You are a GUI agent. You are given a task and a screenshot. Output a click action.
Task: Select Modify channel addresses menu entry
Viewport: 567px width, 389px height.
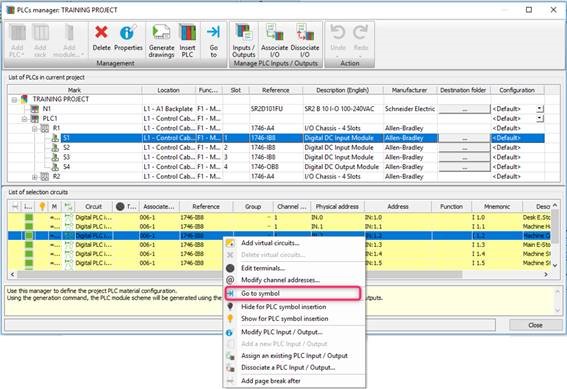tap(280, 280)
